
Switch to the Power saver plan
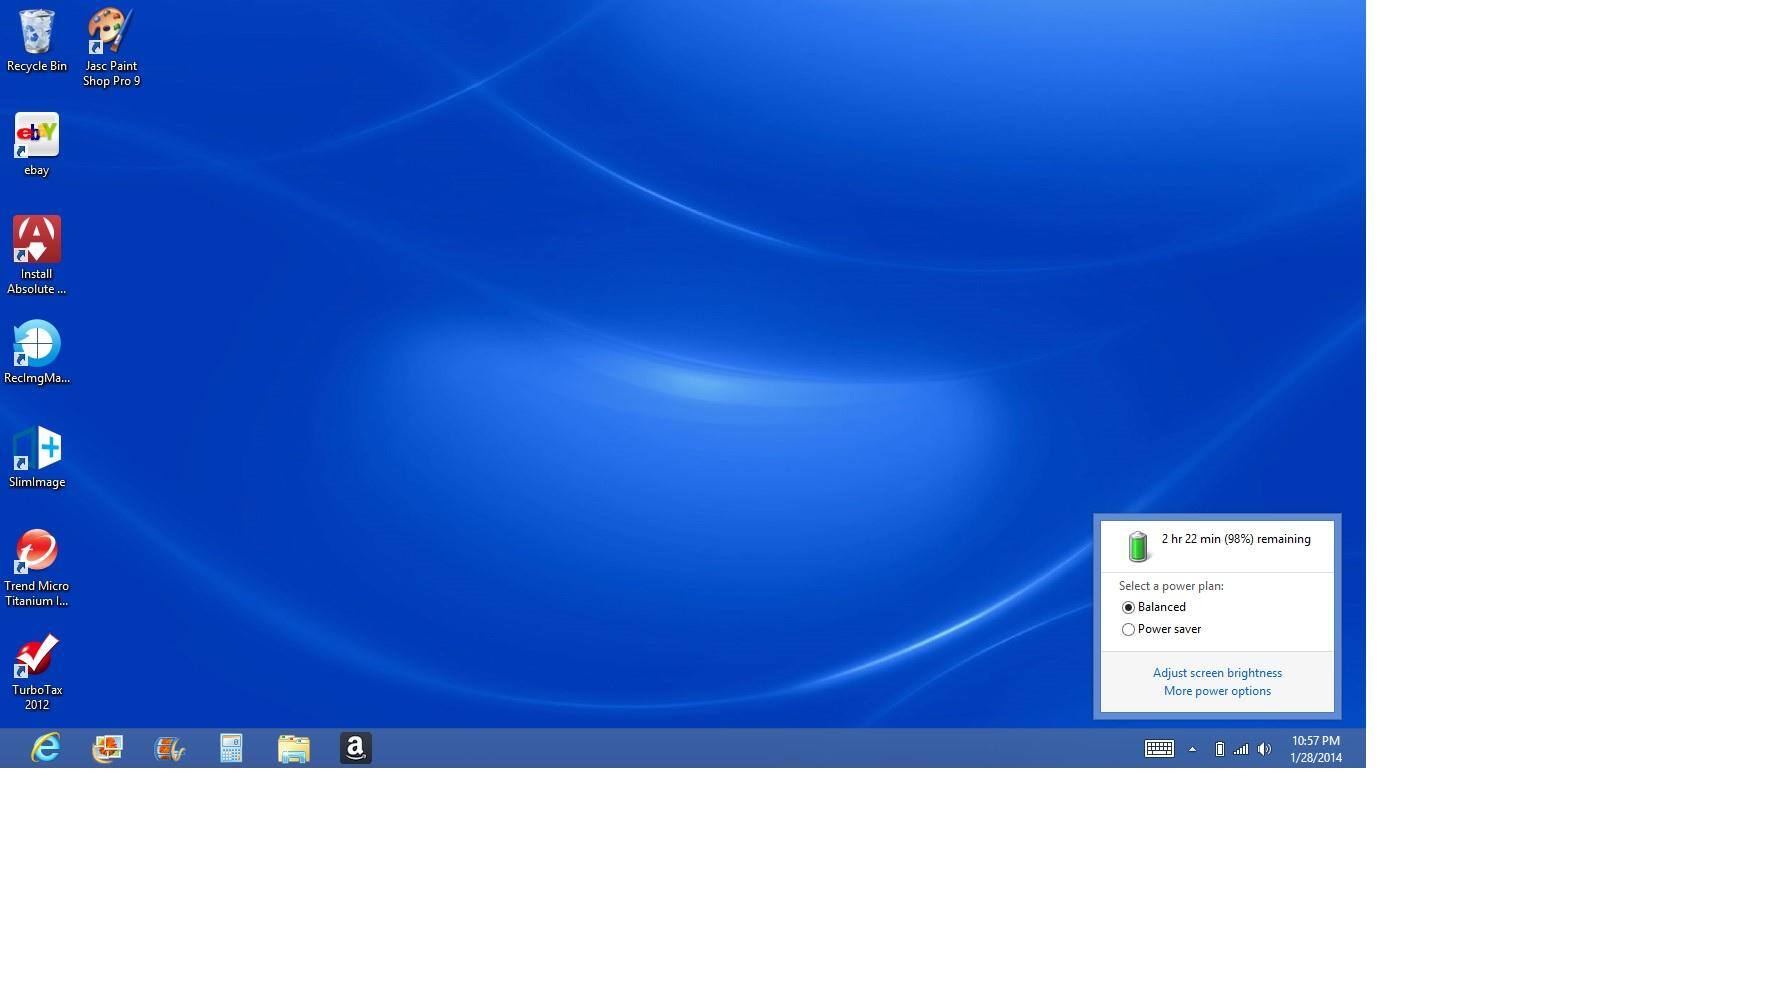[1128, 629]
